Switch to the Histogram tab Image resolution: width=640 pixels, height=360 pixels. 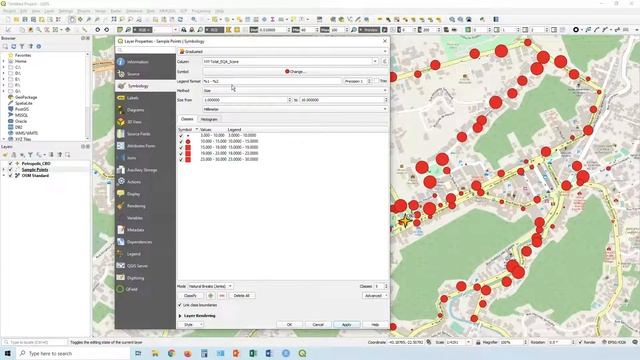(x=209, y=119)
